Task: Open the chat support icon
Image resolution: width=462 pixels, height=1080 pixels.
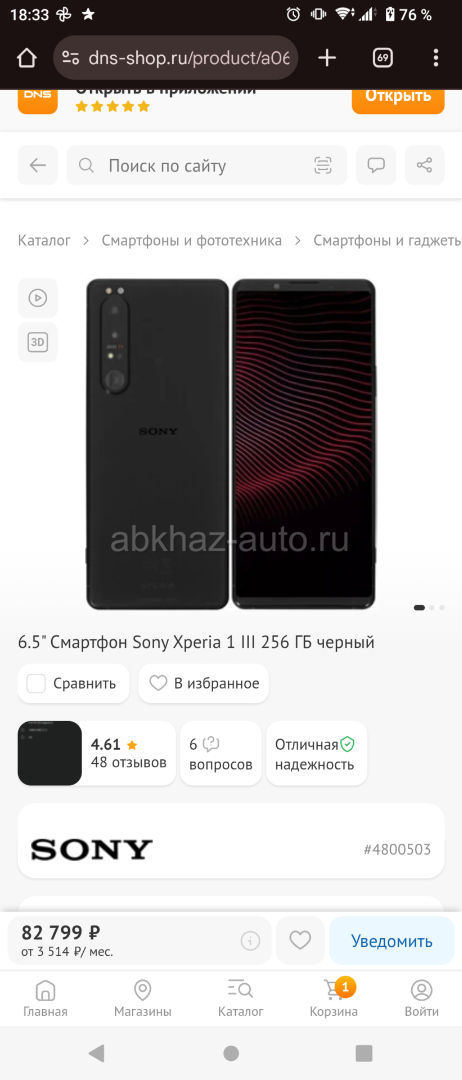Action: 376,165
